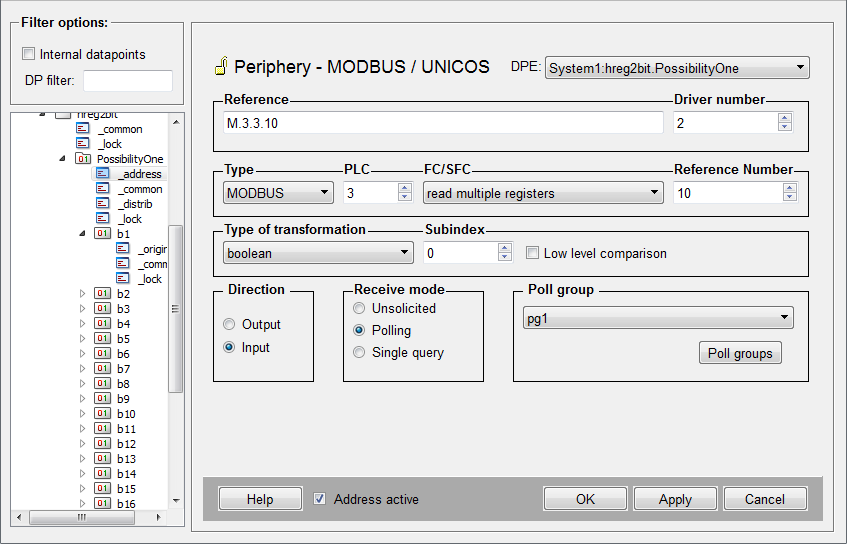Click the _distrib config icon
Screen dimensions: 847x544
pyautogui.click(x=104, y=204)
